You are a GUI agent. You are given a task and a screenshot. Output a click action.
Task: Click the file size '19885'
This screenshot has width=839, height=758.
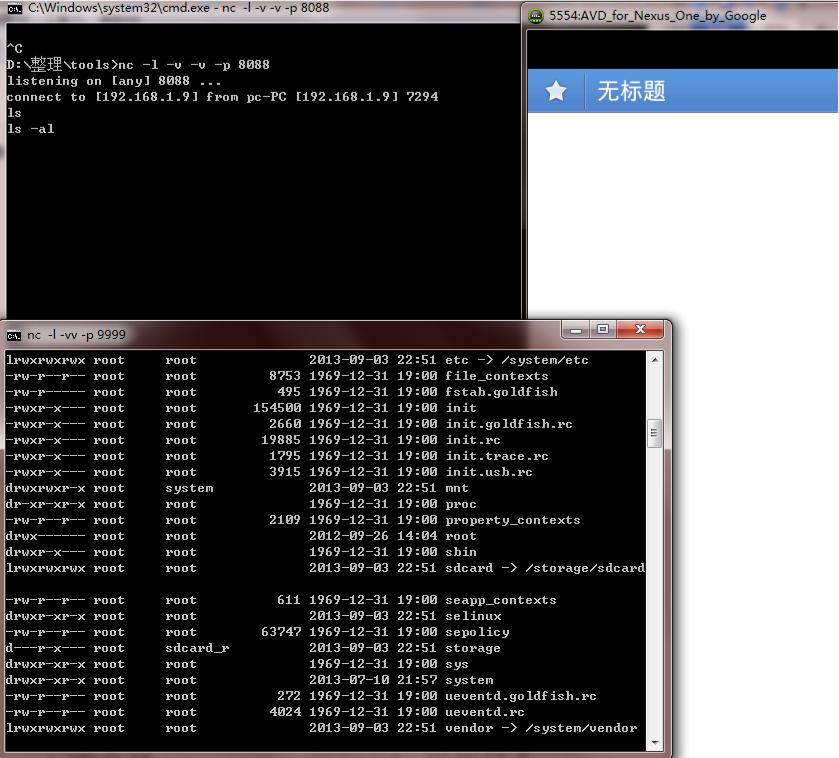coord(281,440)
